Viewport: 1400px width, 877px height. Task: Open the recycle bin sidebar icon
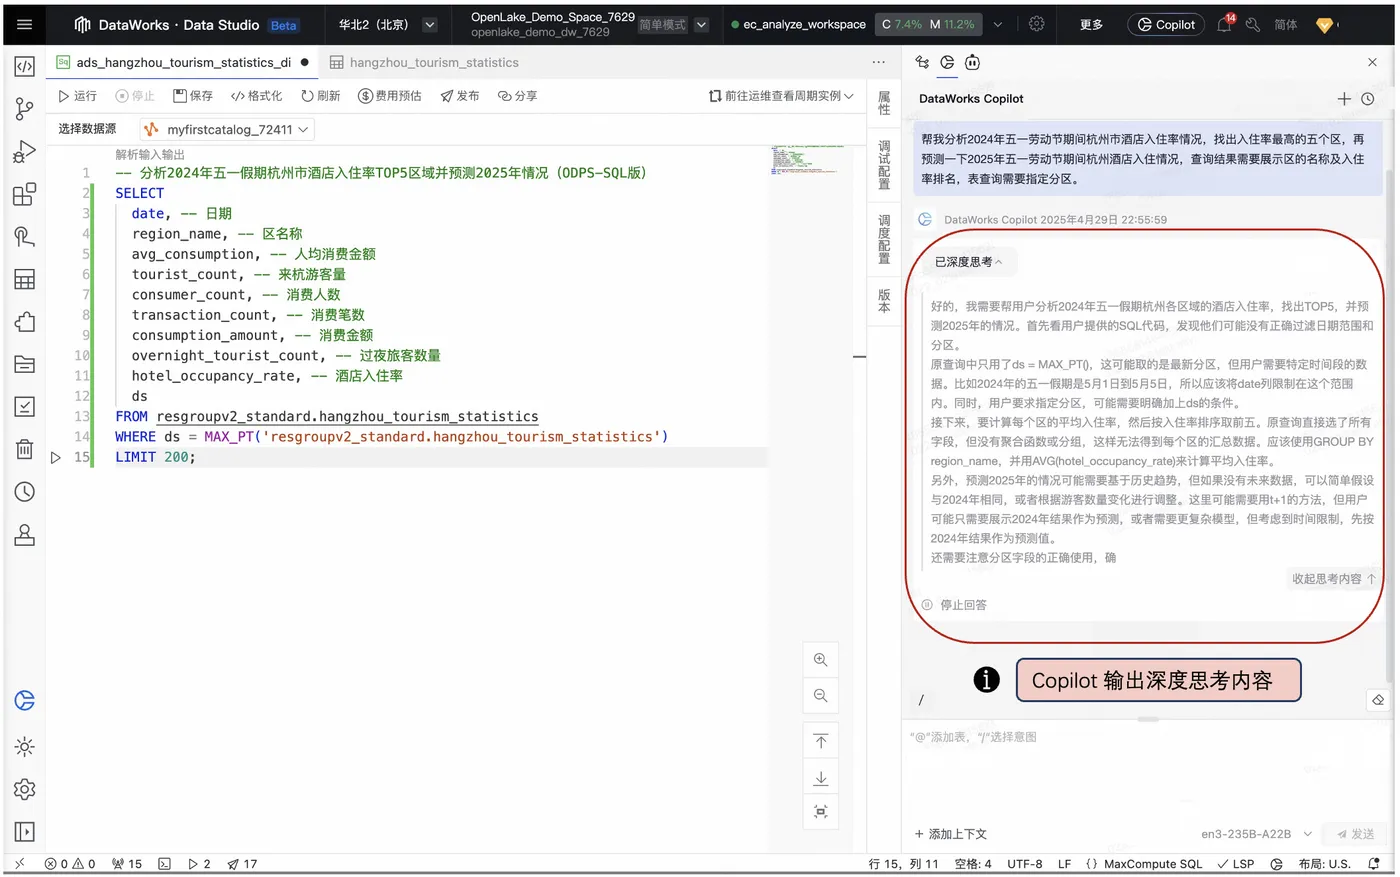click(25, 449)
